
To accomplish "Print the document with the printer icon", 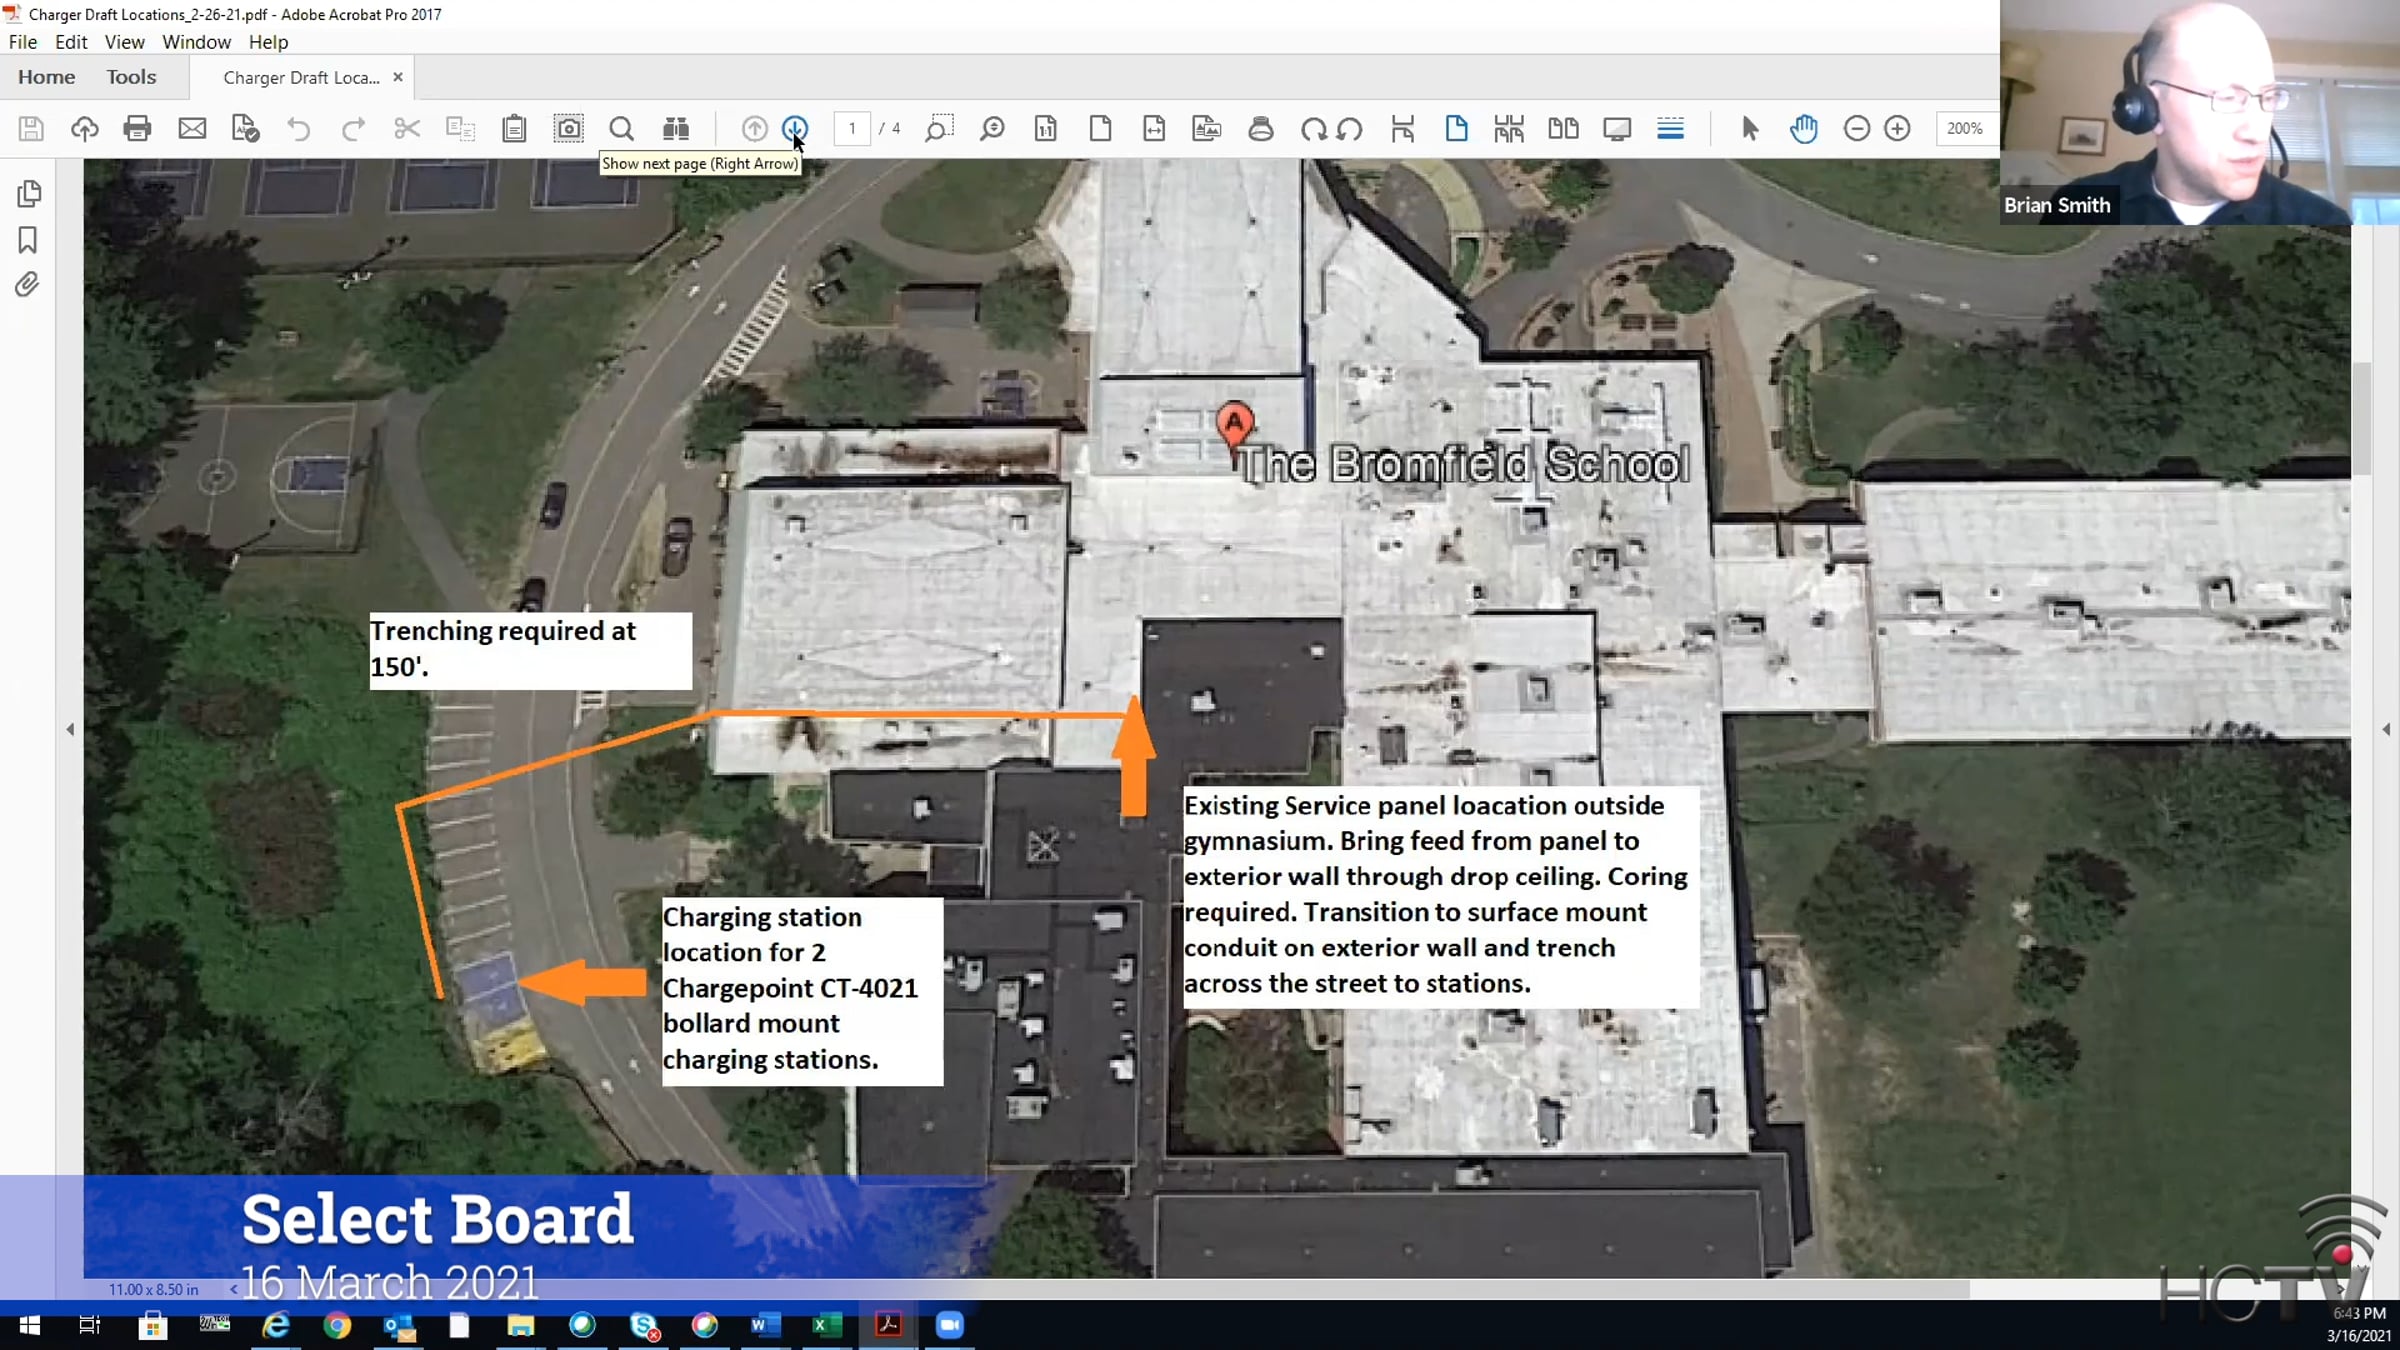I will click(x=138, y=128).
